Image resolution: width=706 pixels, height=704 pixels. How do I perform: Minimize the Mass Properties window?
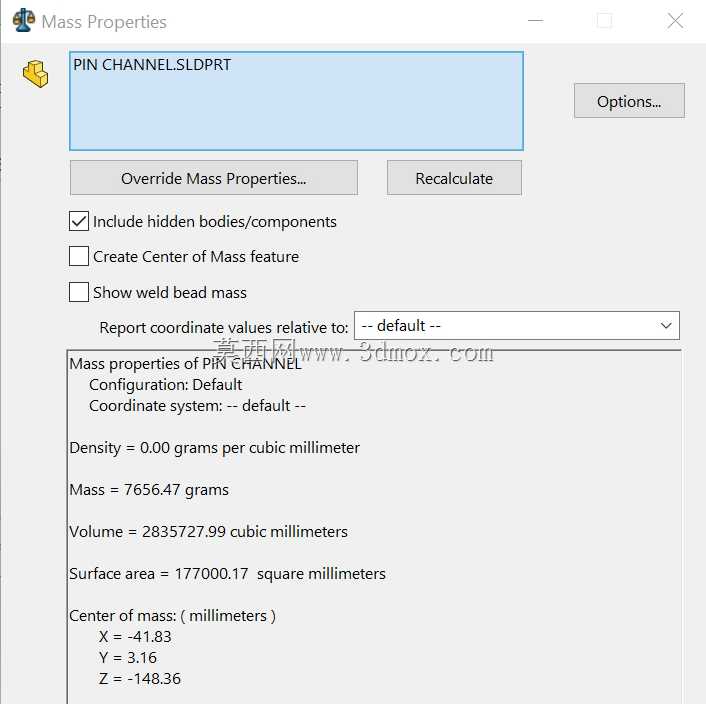pos(535,21)
